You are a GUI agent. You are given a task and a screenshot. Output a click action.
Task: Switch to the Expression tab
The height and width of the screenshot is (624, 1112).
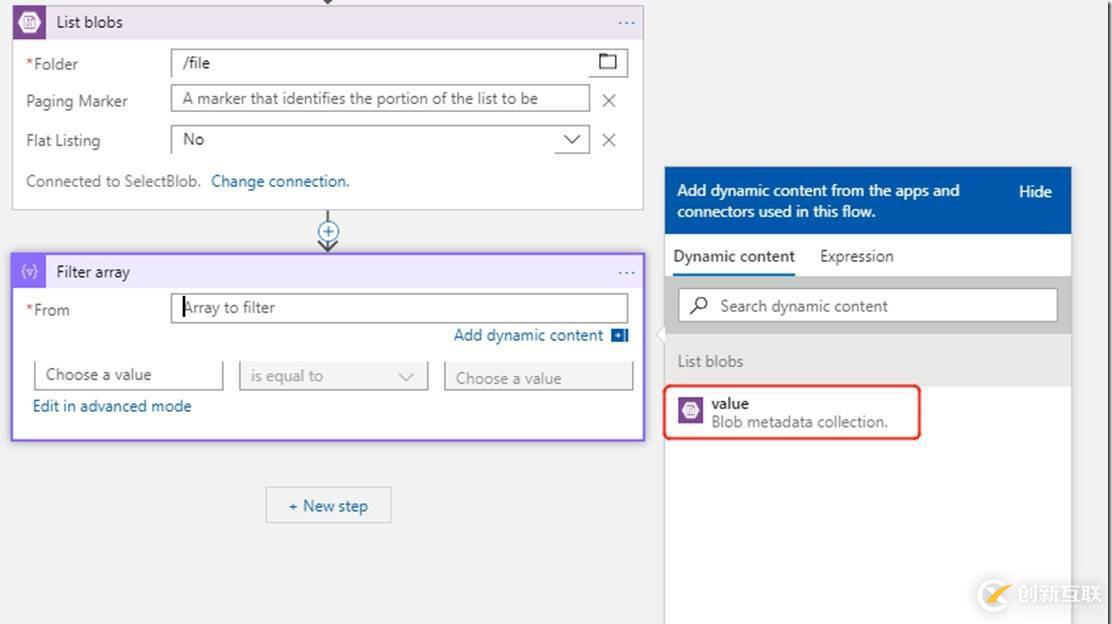click(x=857, y=257)
